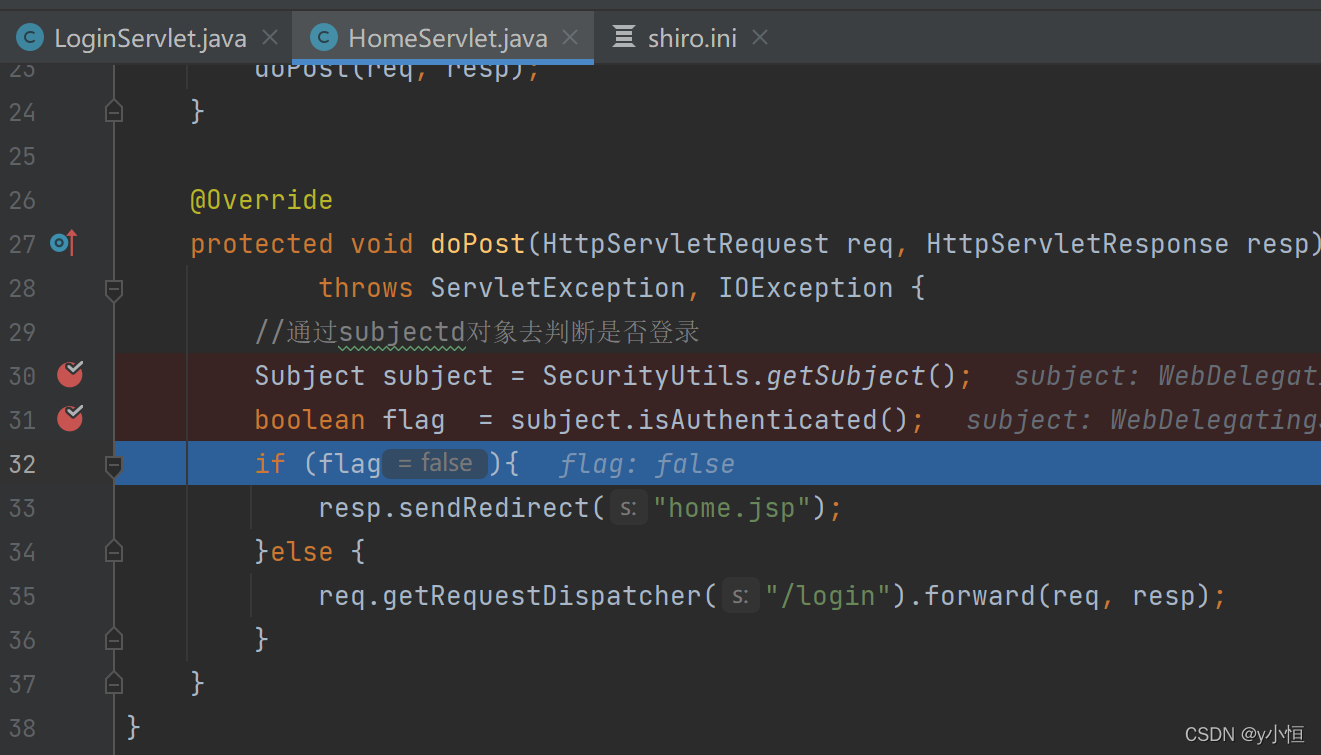Click the "home.jsp" string literal

pyautogui.click(x=732, y=508)
